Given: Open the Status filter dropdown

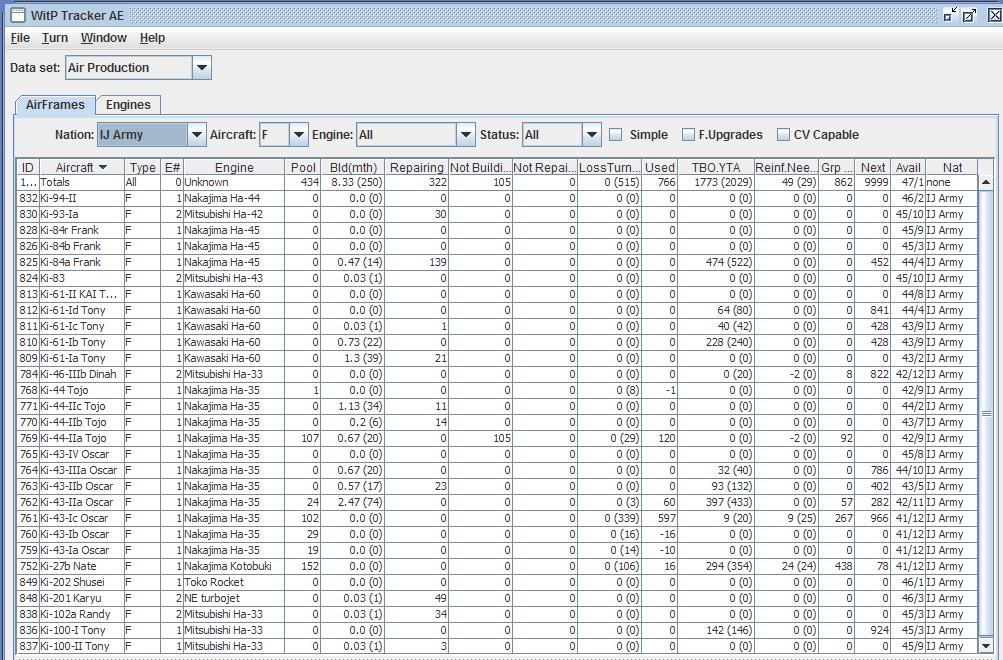Looking at the screenshot, I should coord(592,135).
